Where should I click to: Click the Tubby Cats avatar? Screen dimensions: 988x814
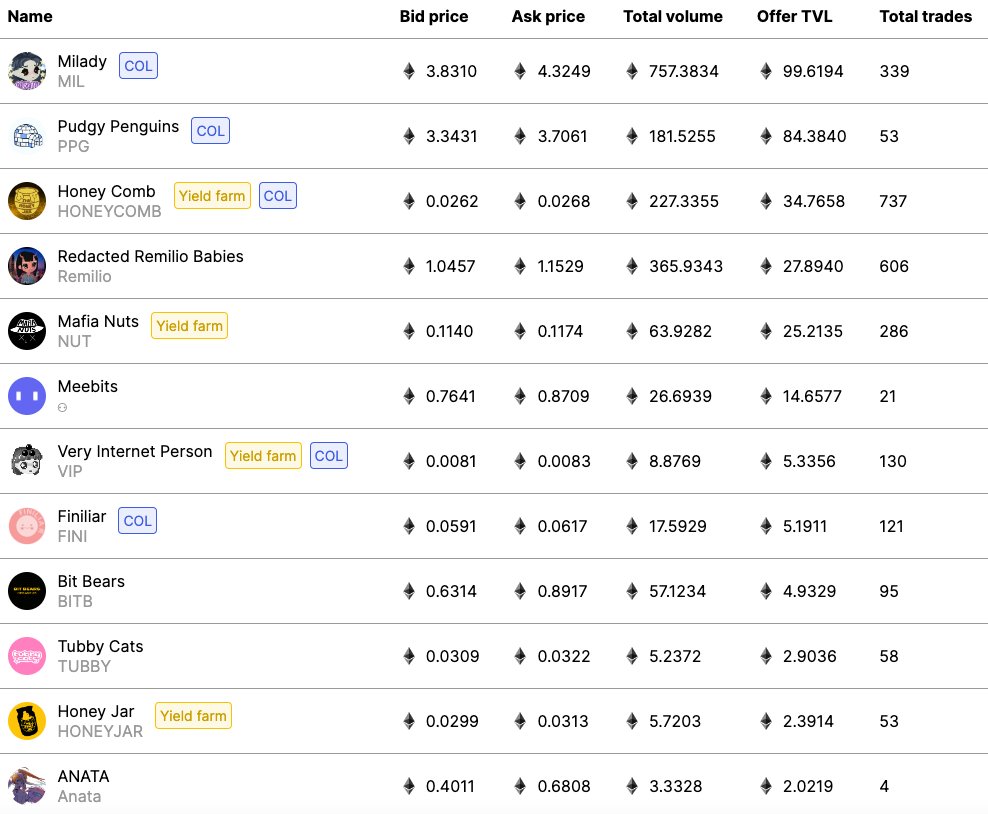pos(27,656)
